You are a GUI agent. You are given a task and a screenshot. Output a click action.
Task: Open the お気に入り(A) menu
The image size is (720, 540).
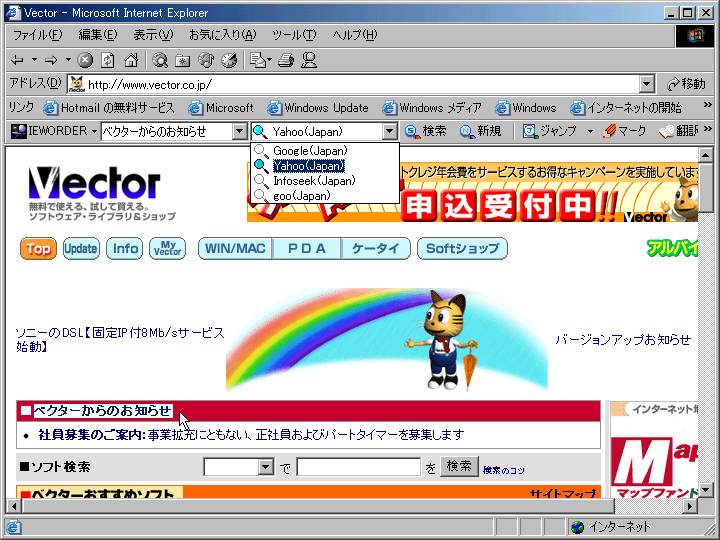click(223, 35)
